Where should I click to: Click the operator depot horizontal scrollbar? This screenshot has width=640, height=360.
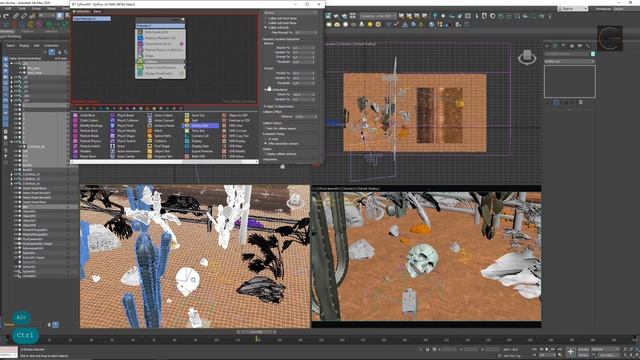click(x=165, y=162)
